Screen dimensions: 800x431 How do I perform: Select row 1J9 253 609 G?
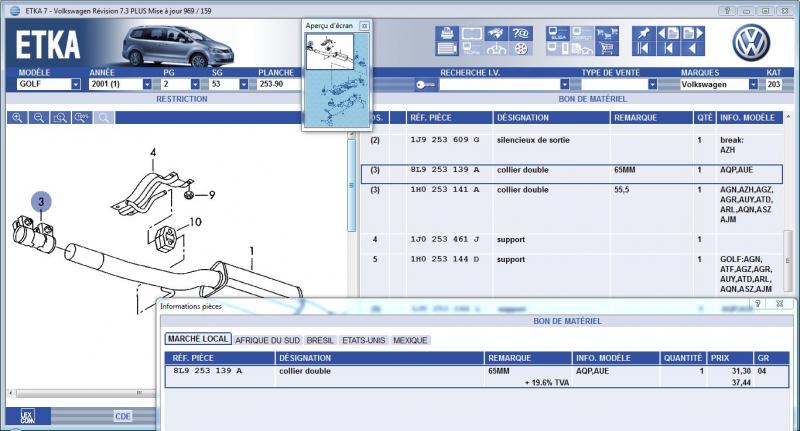pos(572,145)
